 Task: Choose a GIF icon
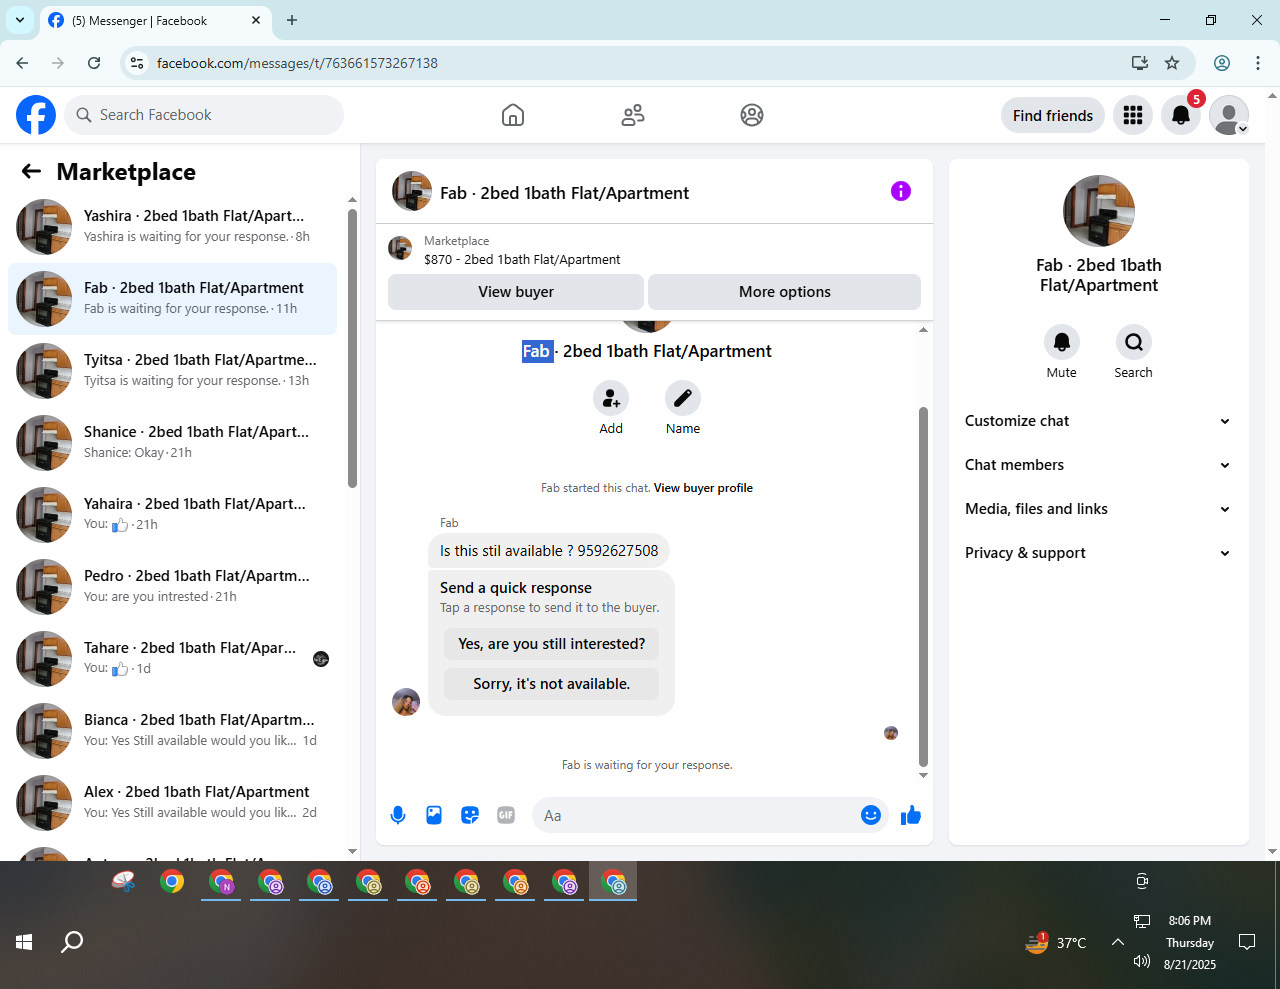506,815
